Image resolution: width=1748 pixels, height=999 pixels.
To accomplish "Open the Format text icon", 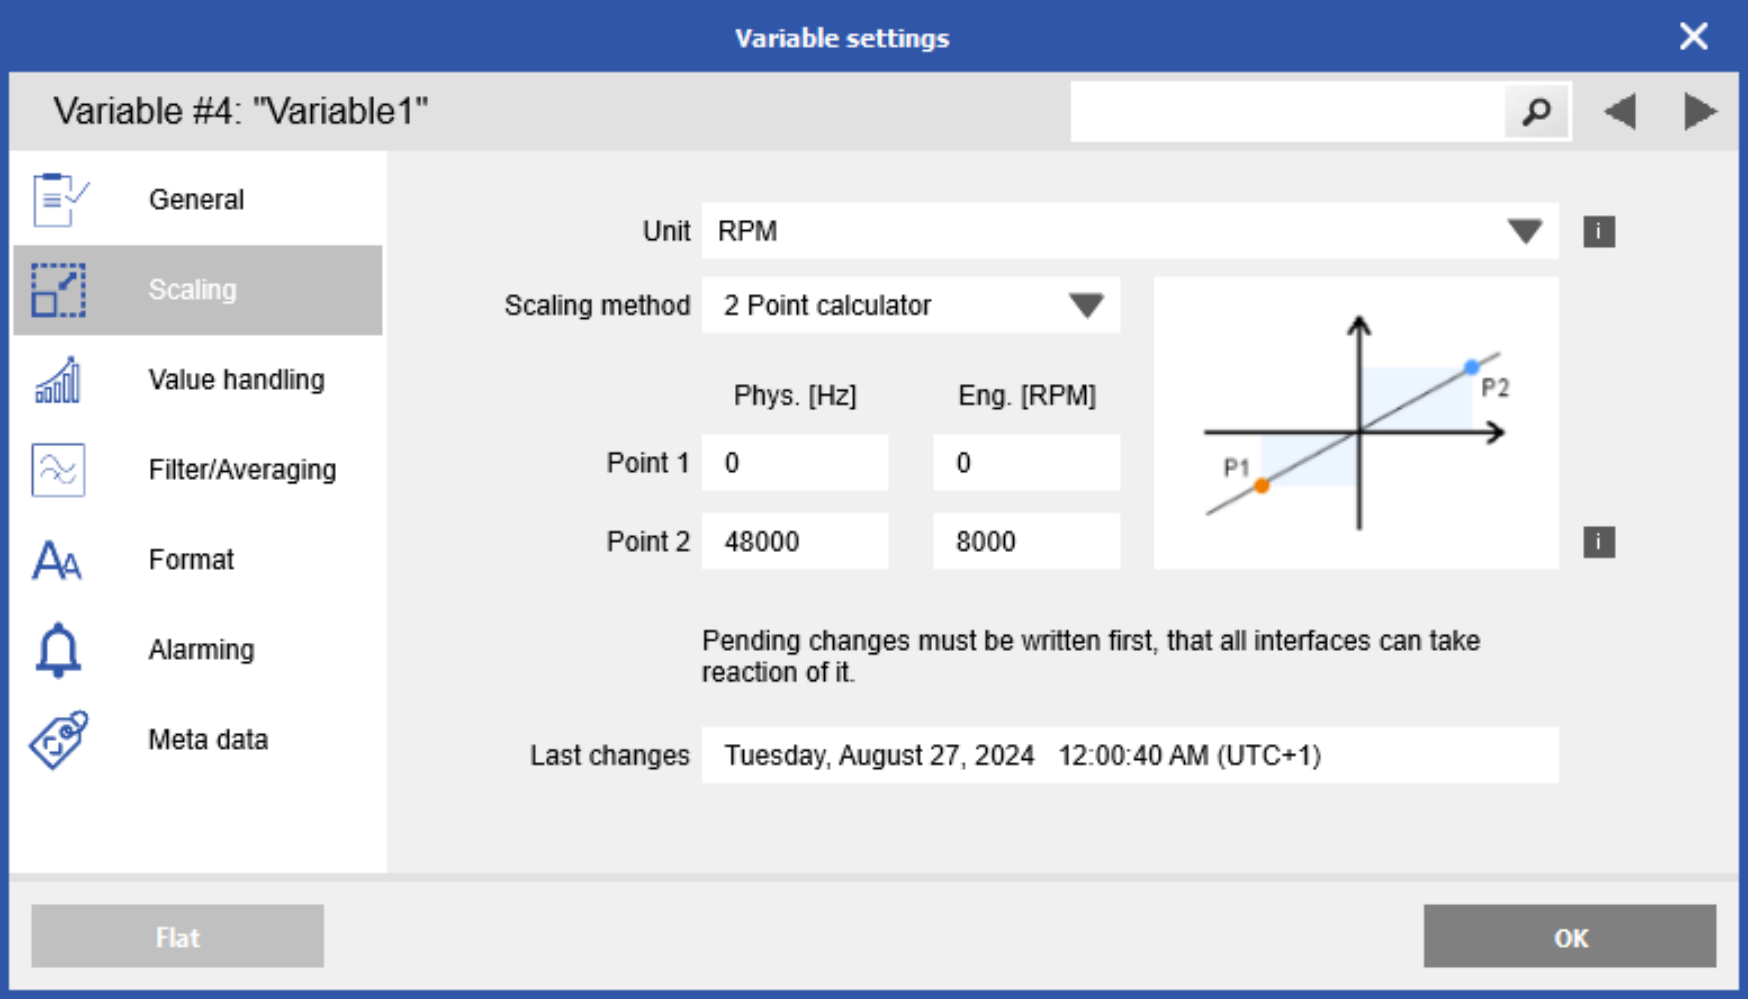I will click(x=57, y=560).
